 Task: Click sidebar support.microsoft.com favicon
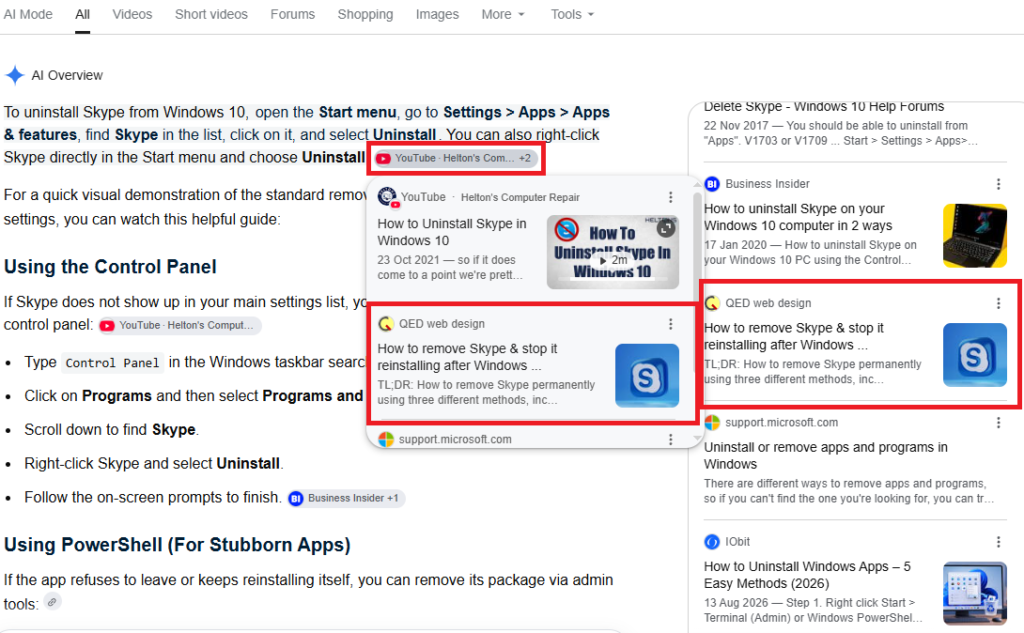click(712, 423)
